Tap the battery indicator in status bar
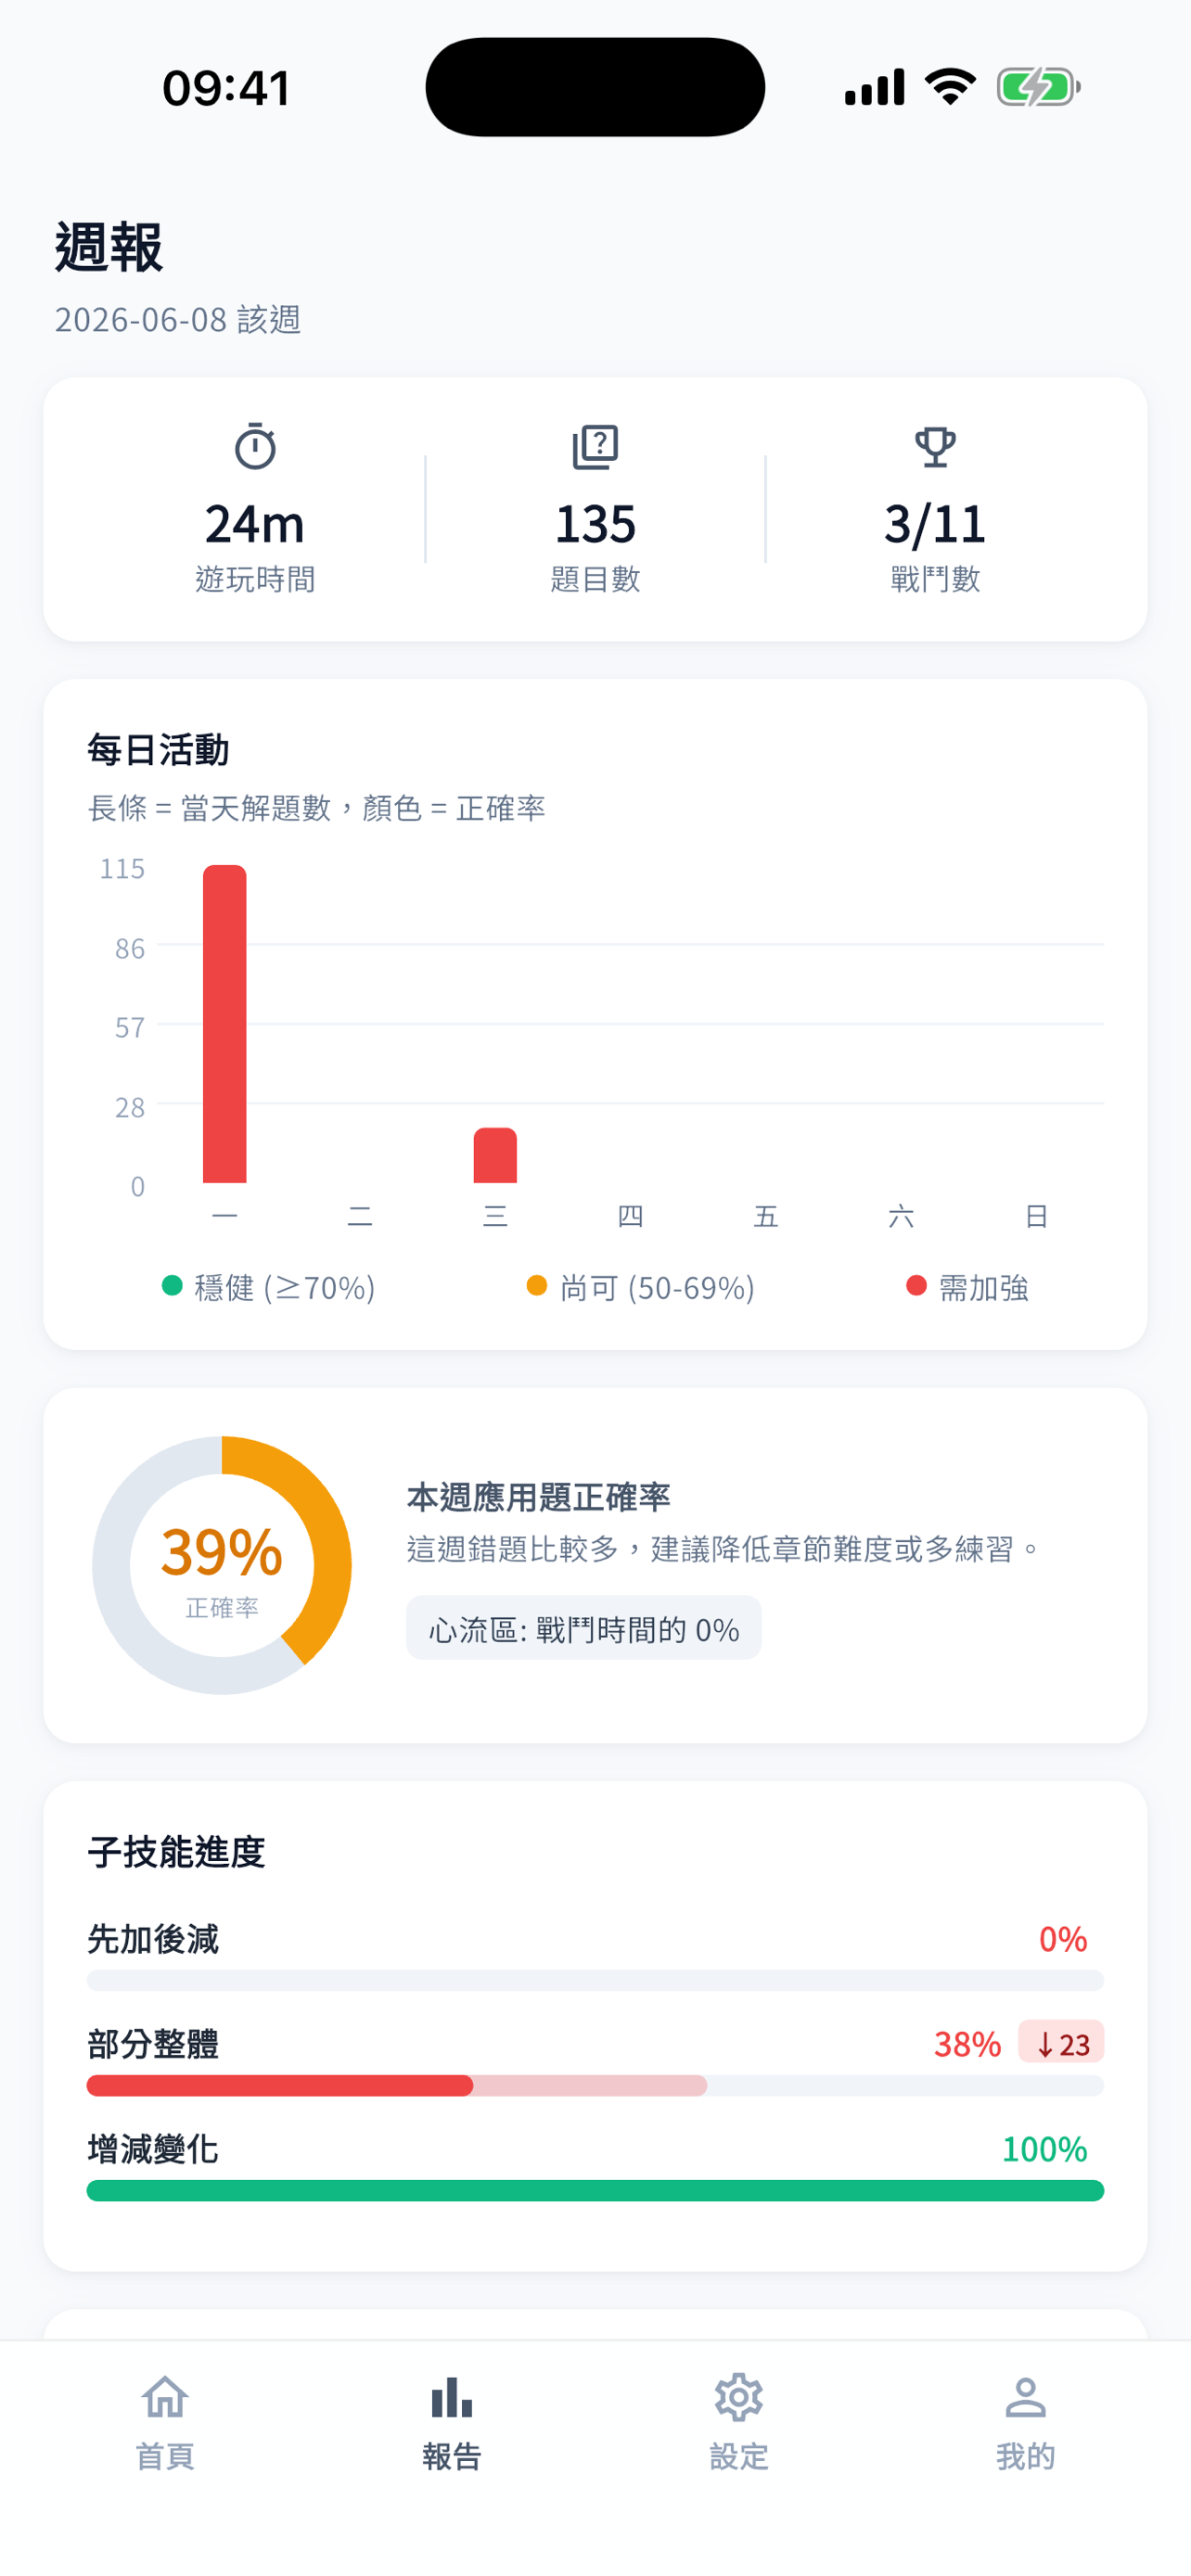The image size is (1191, 2576). click(1038, 87)
